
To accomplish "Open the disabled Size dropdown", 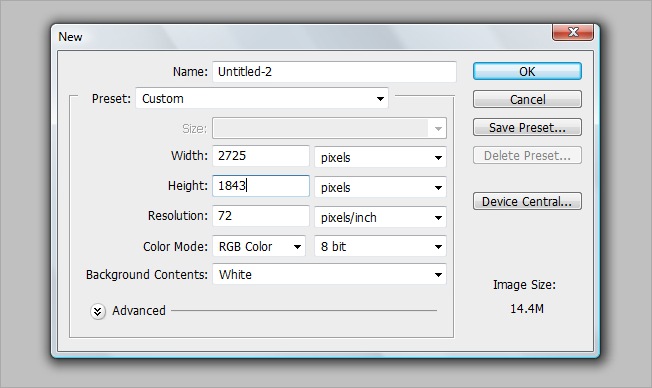I will (x=329, y=129).
